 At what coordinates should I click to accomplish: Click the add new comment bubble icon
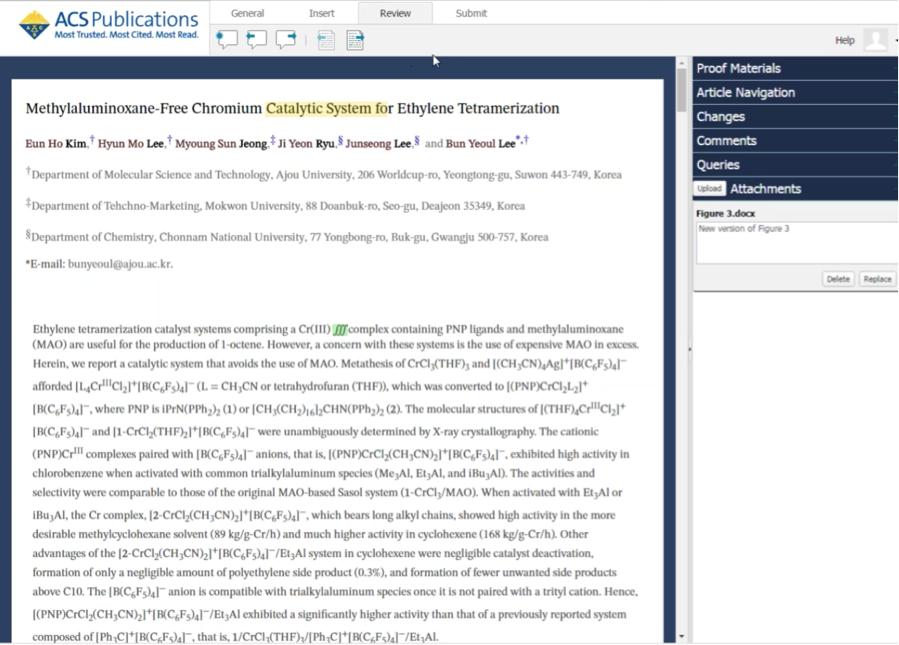(x=226, y=40)
